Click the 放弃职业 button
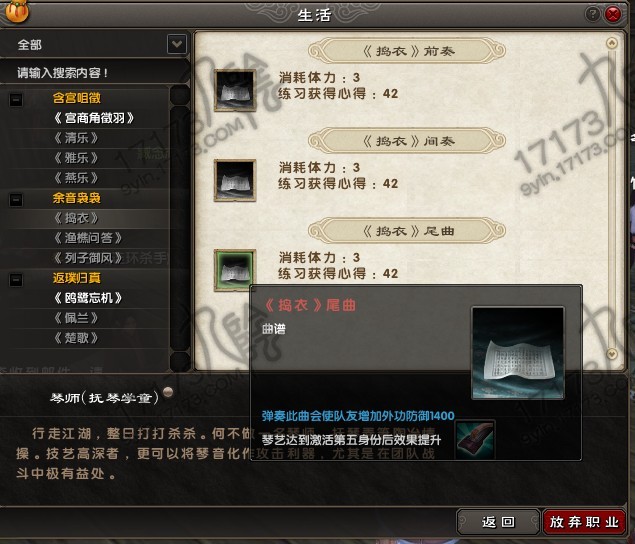Screen dimensions: 635x544 (x=584, y=522)
